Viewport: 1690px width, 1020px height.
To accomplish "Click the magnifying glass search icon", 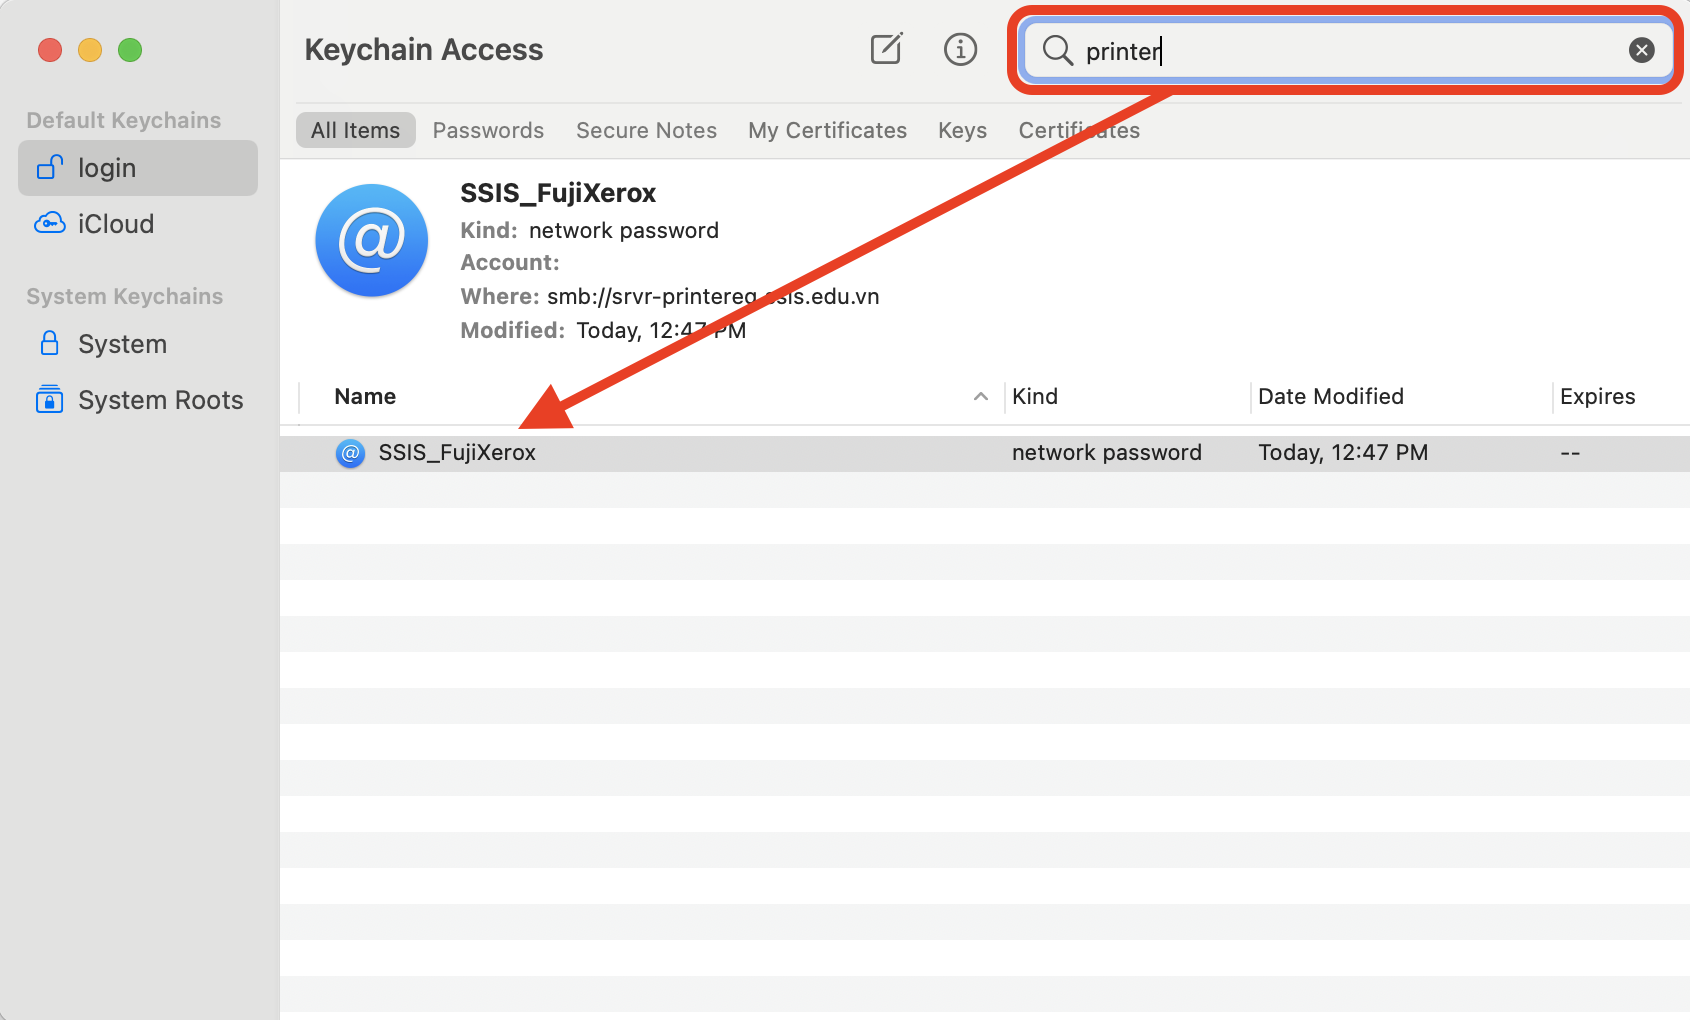I will pos(1057,50).
